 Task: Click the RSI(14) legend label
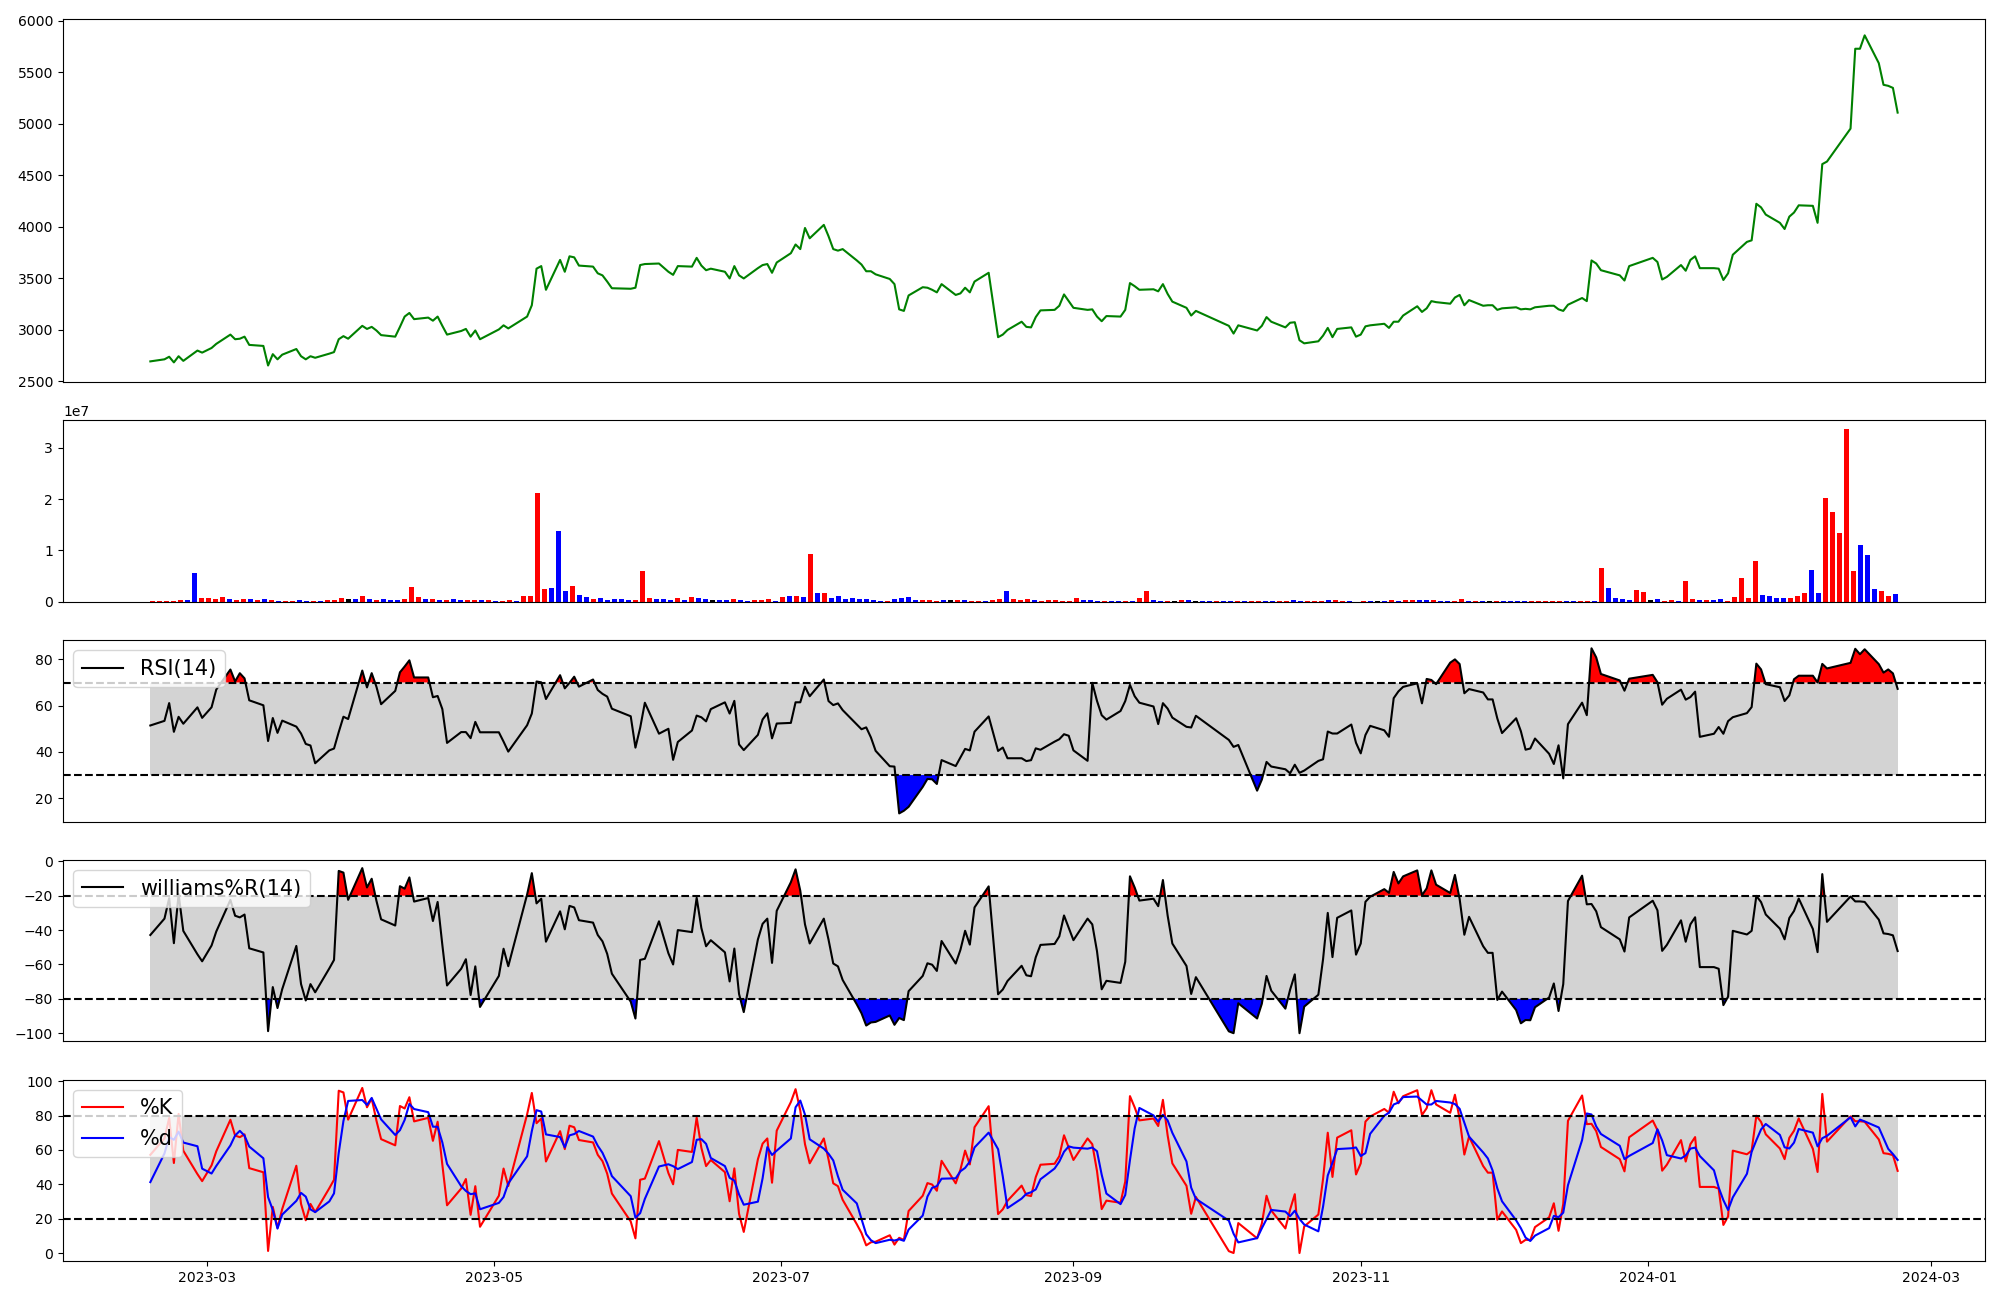click(177, 668)
